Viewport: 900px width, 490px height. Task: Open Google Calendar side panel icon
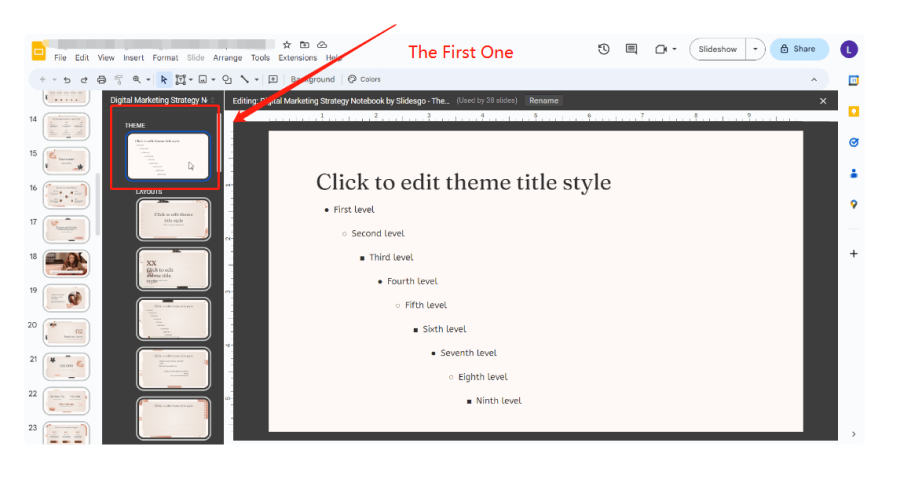coord(854,81)
